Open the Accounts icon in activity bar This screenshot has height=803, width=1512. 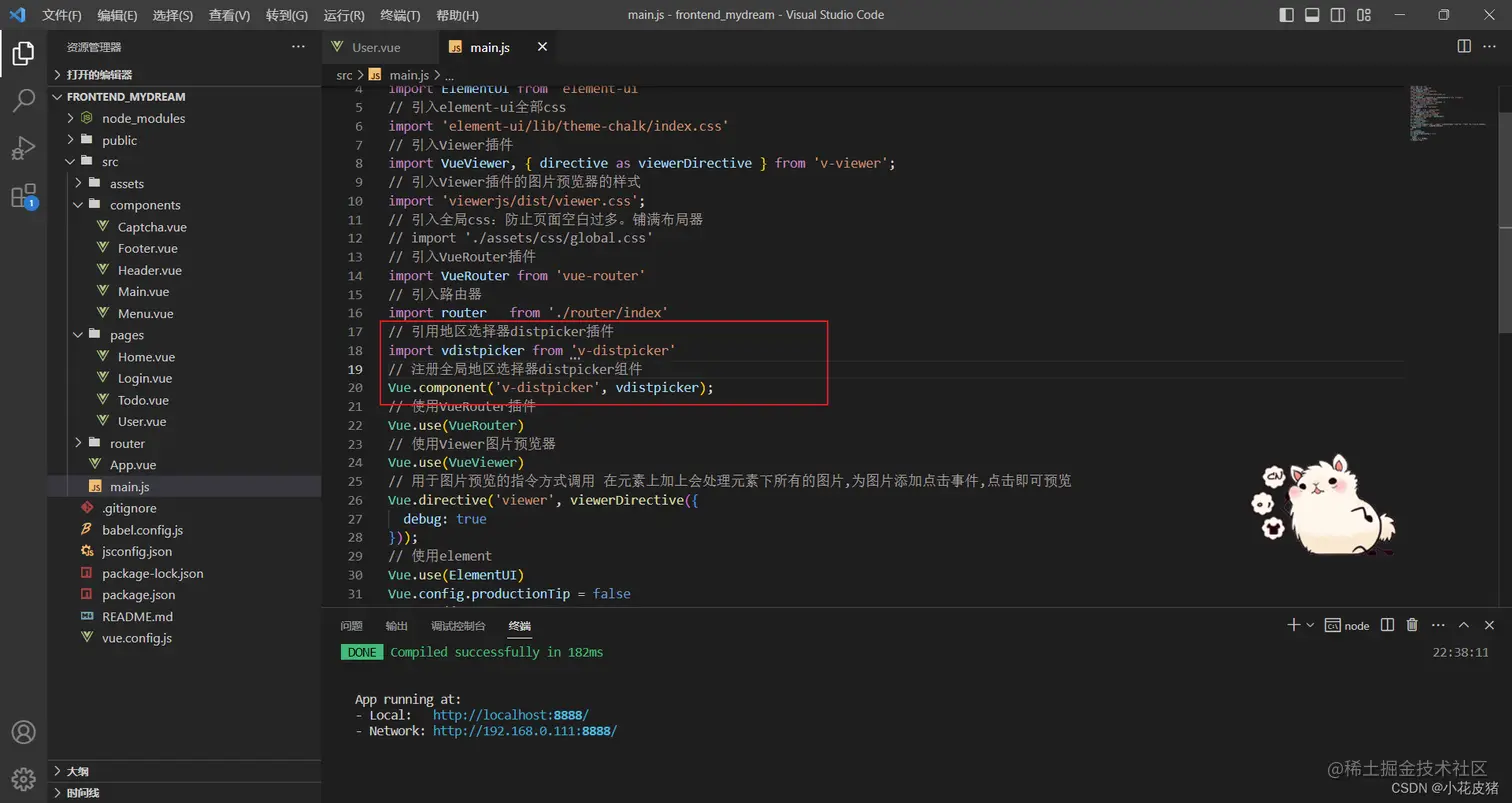23,732
